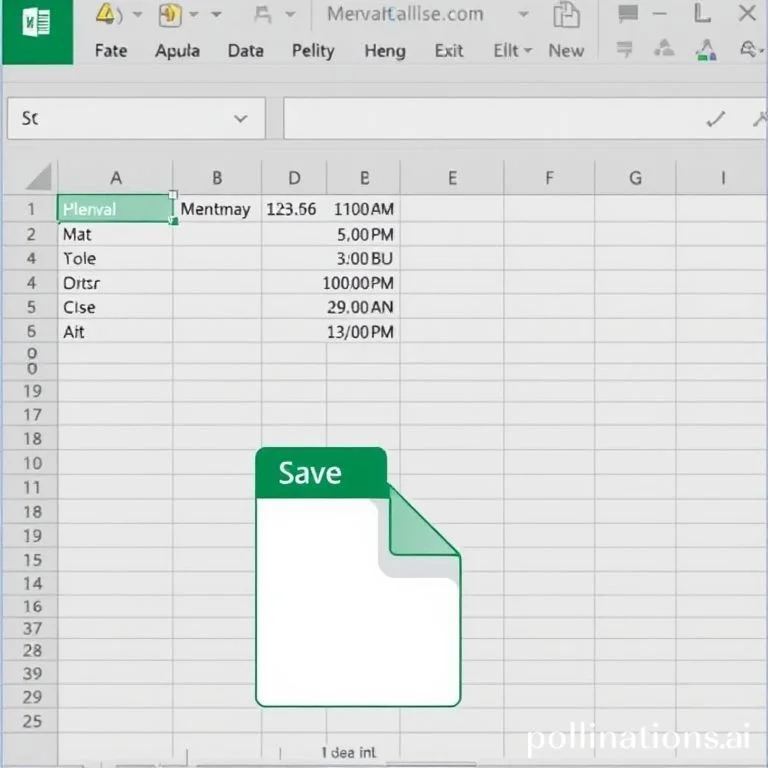This screenshot has width=768, height=768.
Task: Open the Fate menu tab
Action: 110,51
